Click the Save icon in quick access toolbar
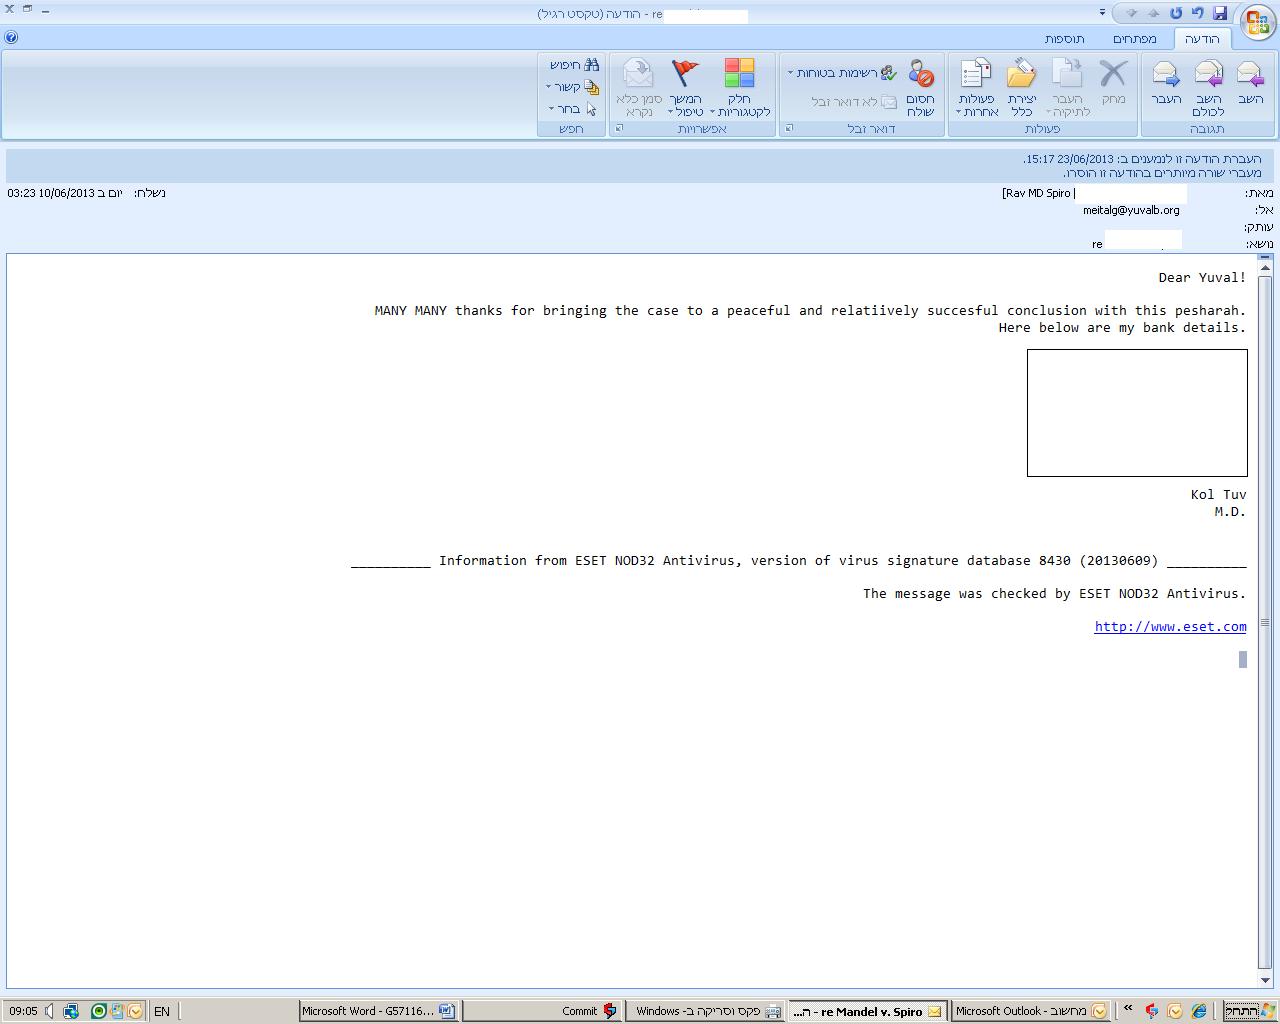Screen dimensions: 1280x1024 tap(1219, 13)
